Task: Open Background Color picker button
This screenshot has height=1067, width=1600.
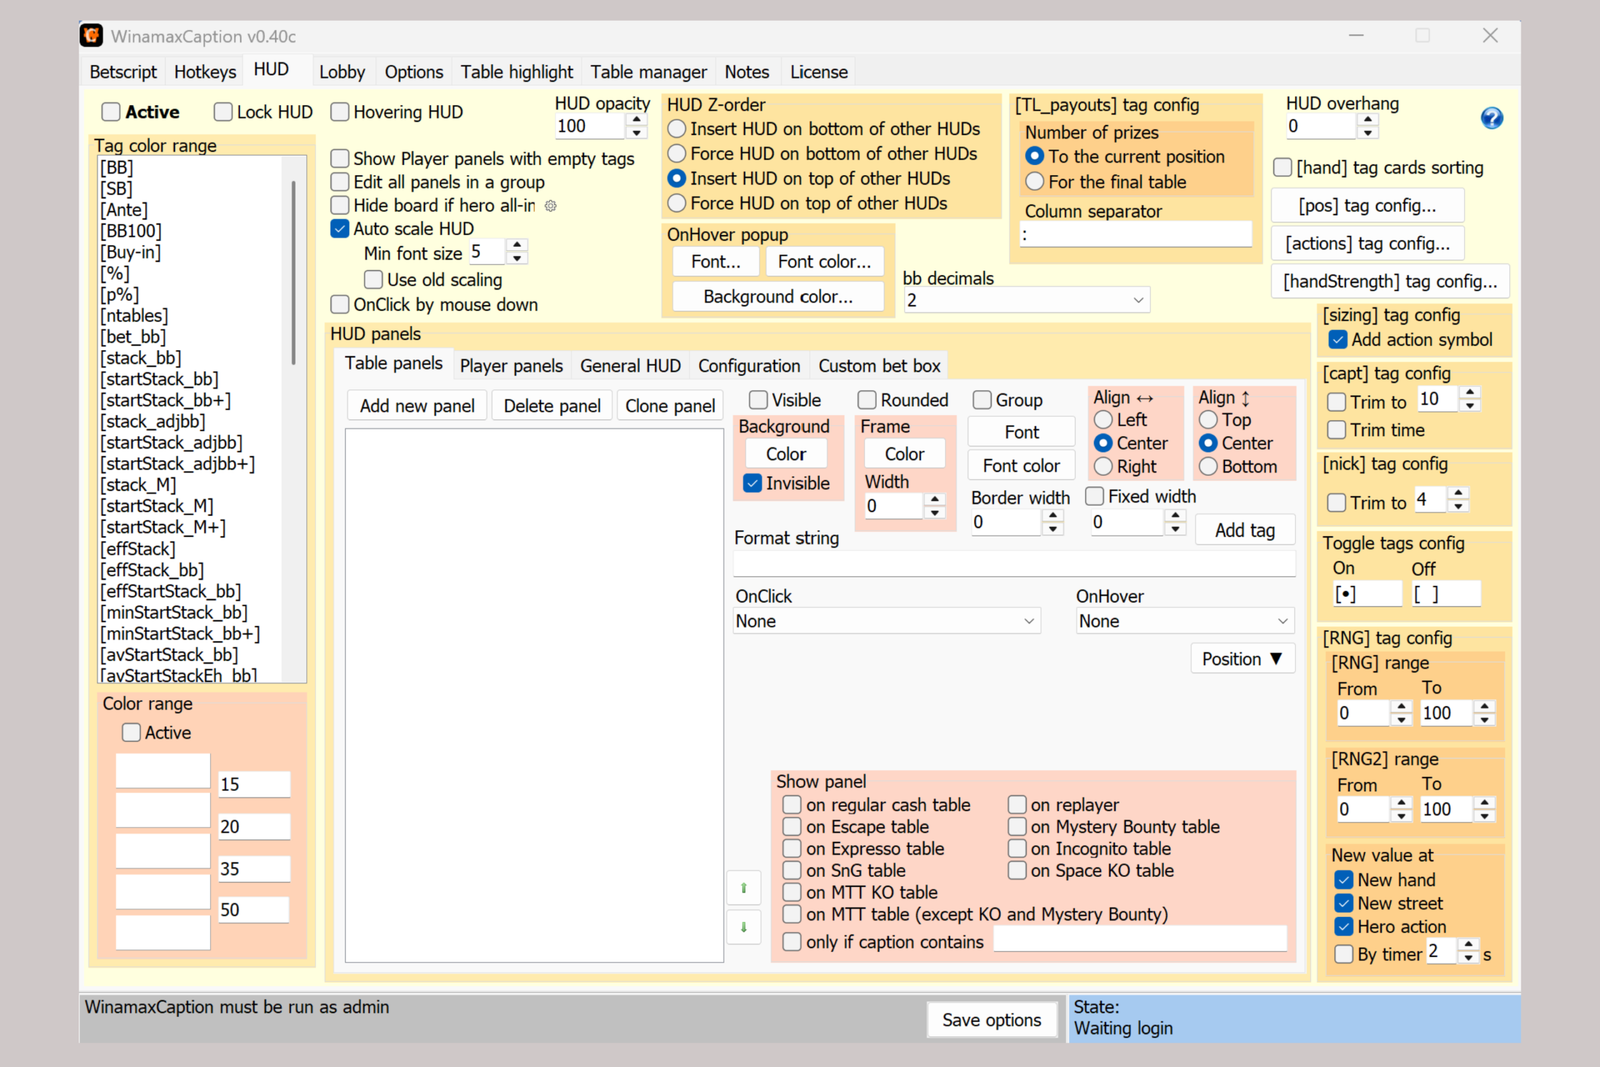Action: pos(786,454)
